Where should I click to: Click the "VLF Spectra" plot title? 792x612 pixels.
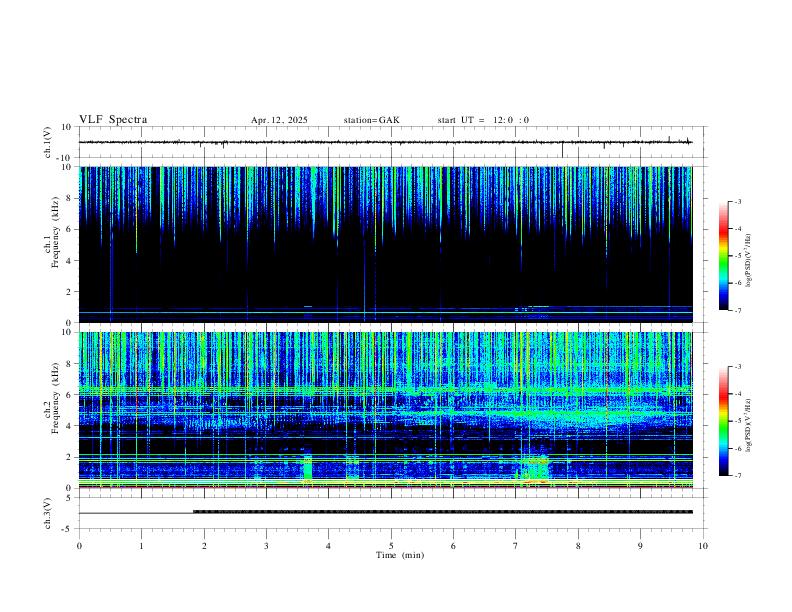113,120
